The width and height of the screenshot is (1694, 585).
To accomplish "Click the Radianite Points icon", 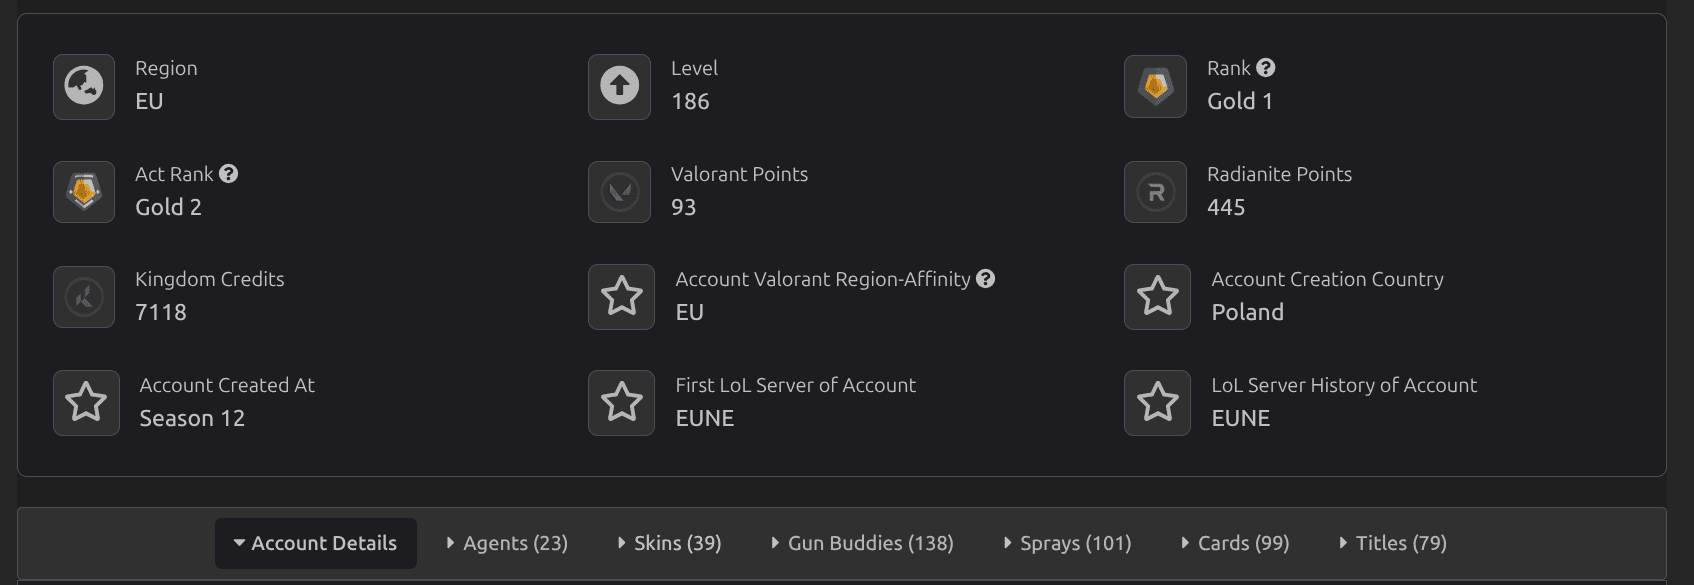I will pos(1156,192).
